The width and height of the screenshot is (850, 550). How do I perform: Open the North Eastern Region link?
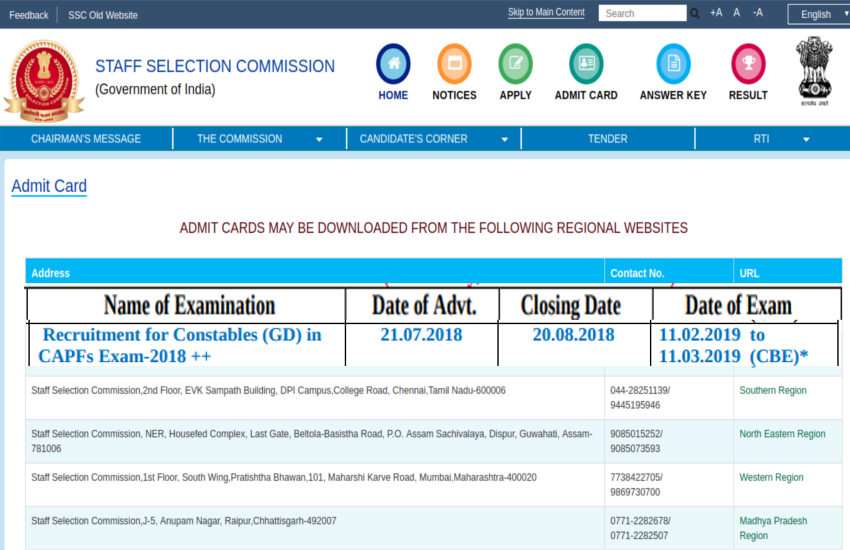782,434
